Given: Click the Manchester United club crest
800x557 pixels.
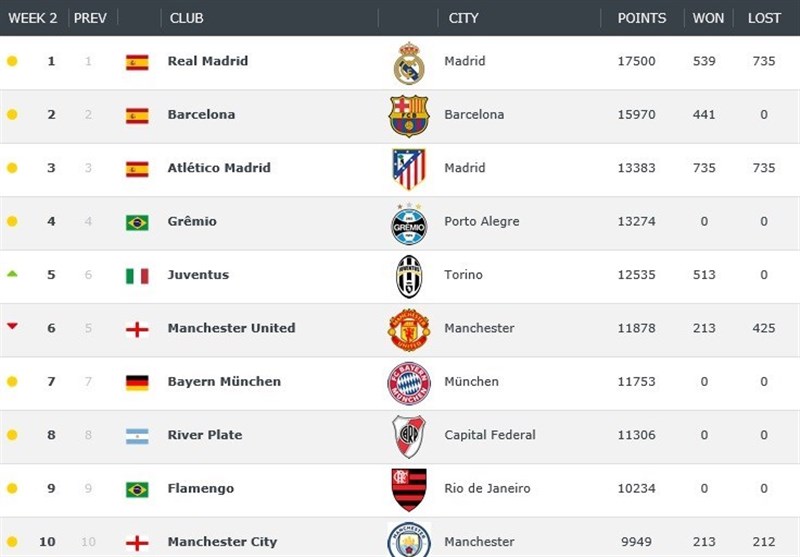Looking at the screenshot, I should 409,330.
